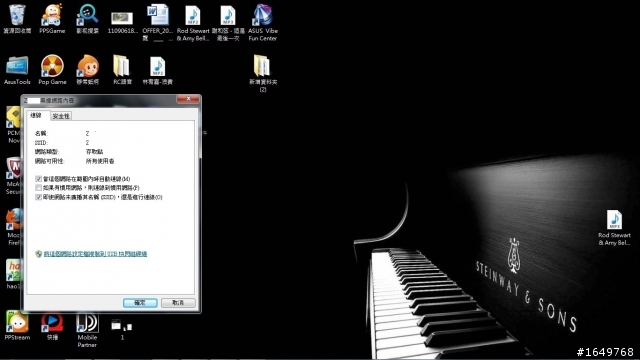Launch the orange monkey shortcut

(x=87, y=70)
